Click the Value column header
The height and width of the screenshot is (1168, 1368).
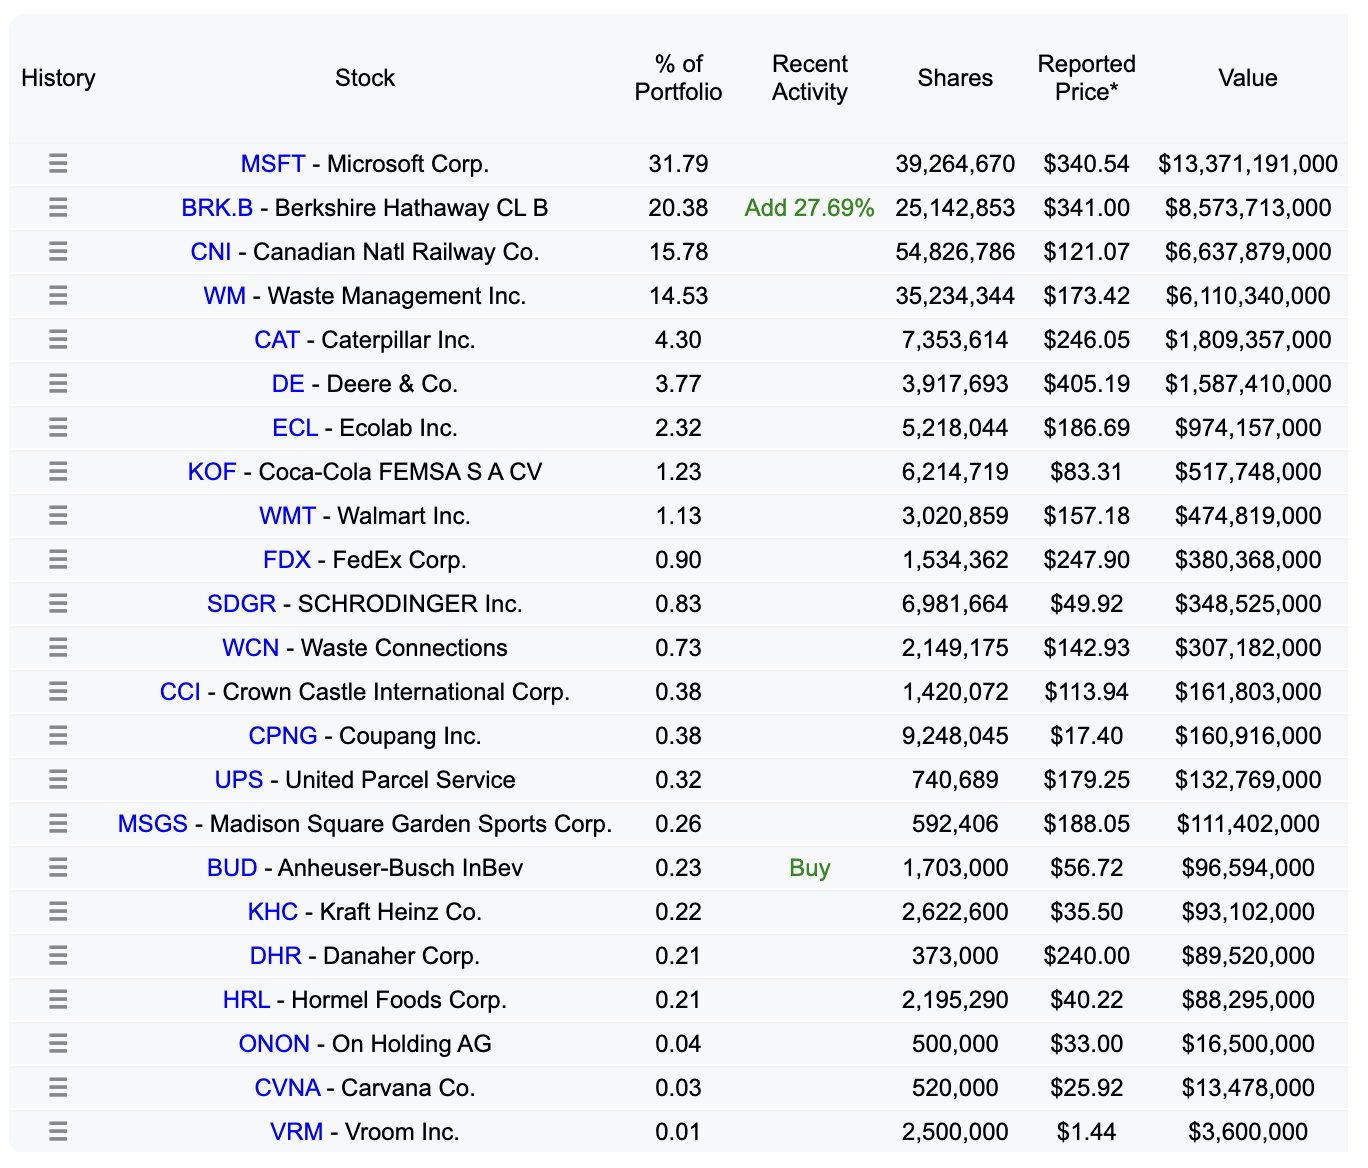click(x=1247, y=78)
